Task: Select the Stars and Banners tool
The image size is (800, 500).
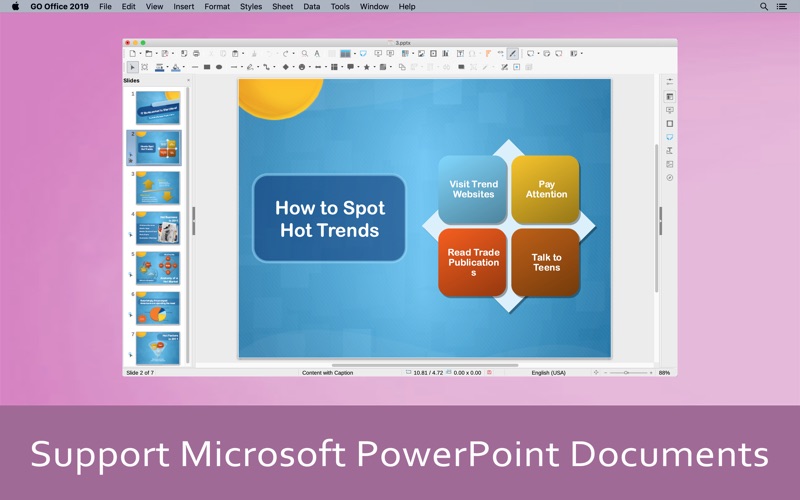Action: 367,67
